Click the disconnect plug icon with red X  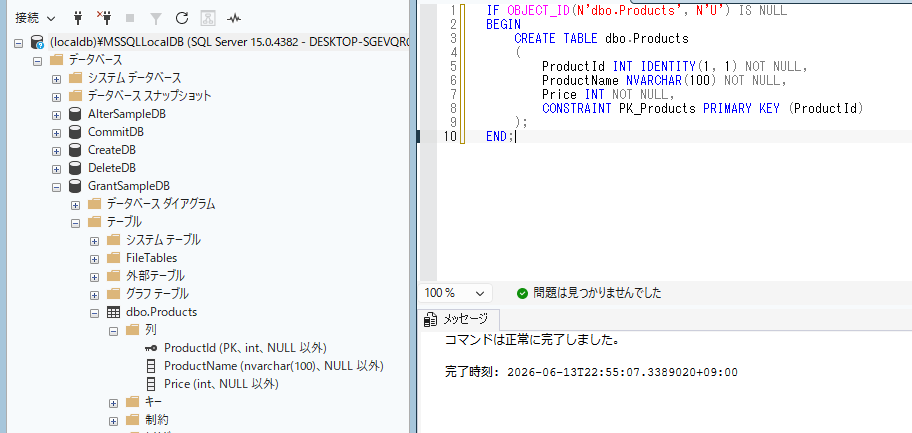(104, 18)
